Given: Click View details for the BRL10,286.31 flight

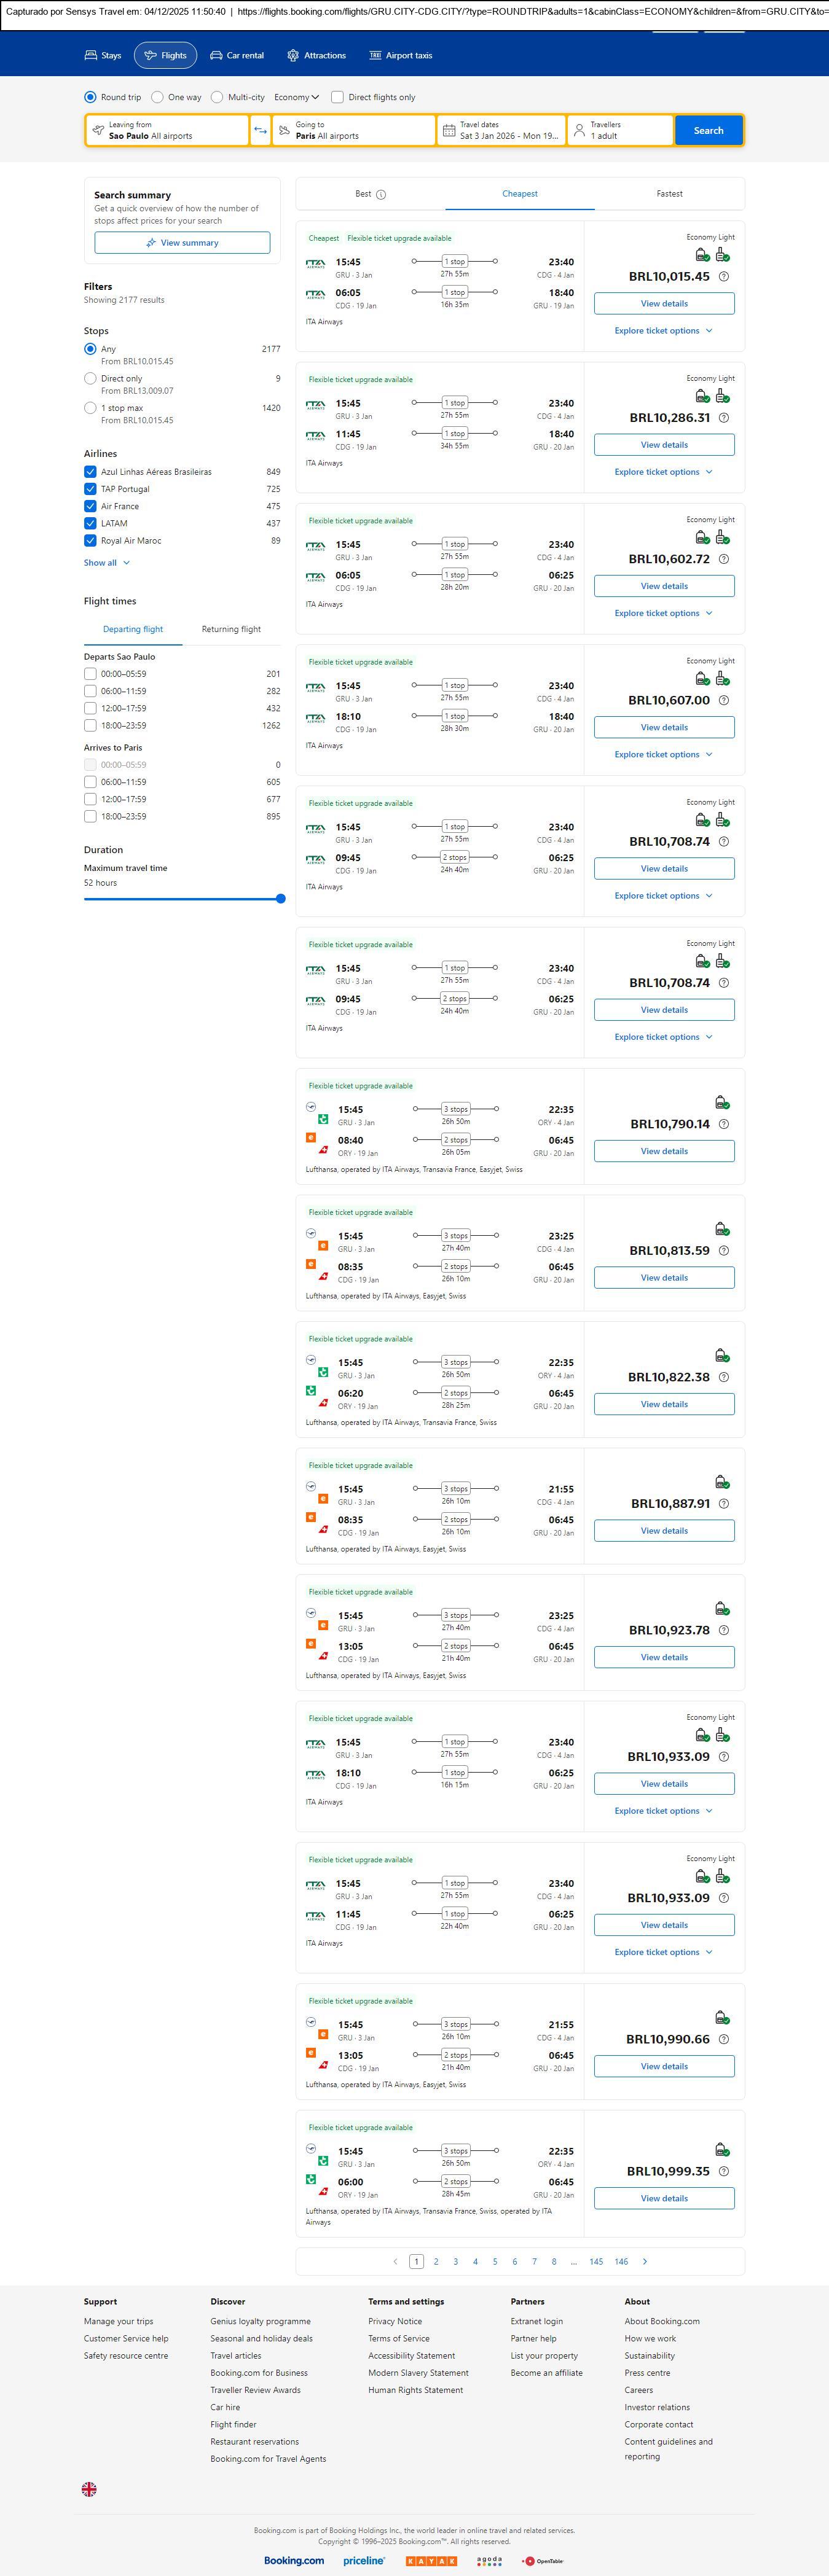Looking at the screenshot, I should [664, 445].
